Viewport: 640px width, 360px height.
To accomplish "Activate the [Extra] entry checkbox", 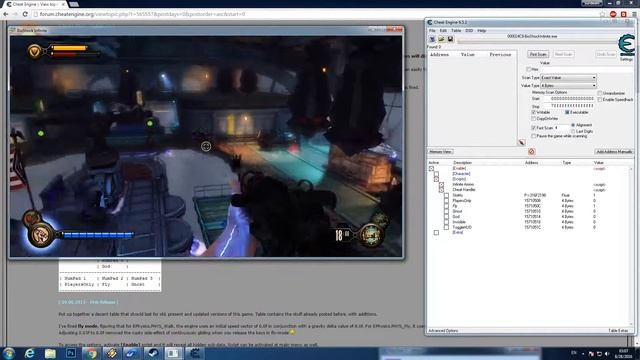I will pos(436,233).
